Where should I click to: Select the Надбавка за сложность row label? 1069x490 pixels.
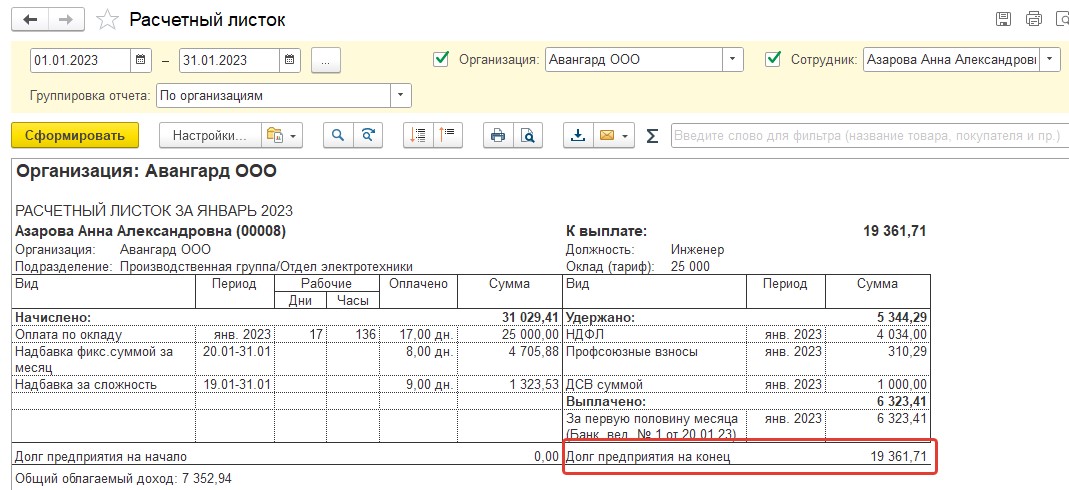click(86, 384)
